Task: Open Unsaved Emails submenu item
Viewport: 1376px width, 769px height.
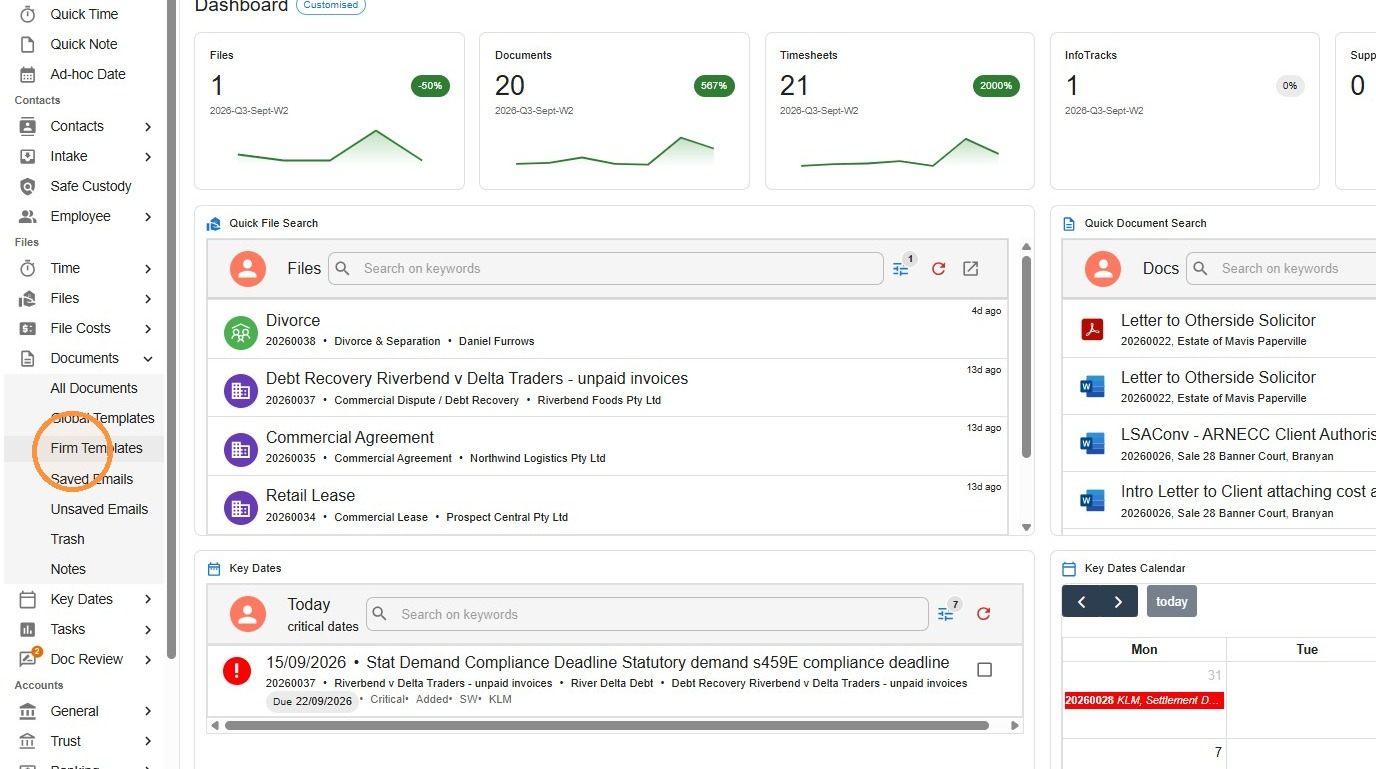Action: [x=99, y=509]
